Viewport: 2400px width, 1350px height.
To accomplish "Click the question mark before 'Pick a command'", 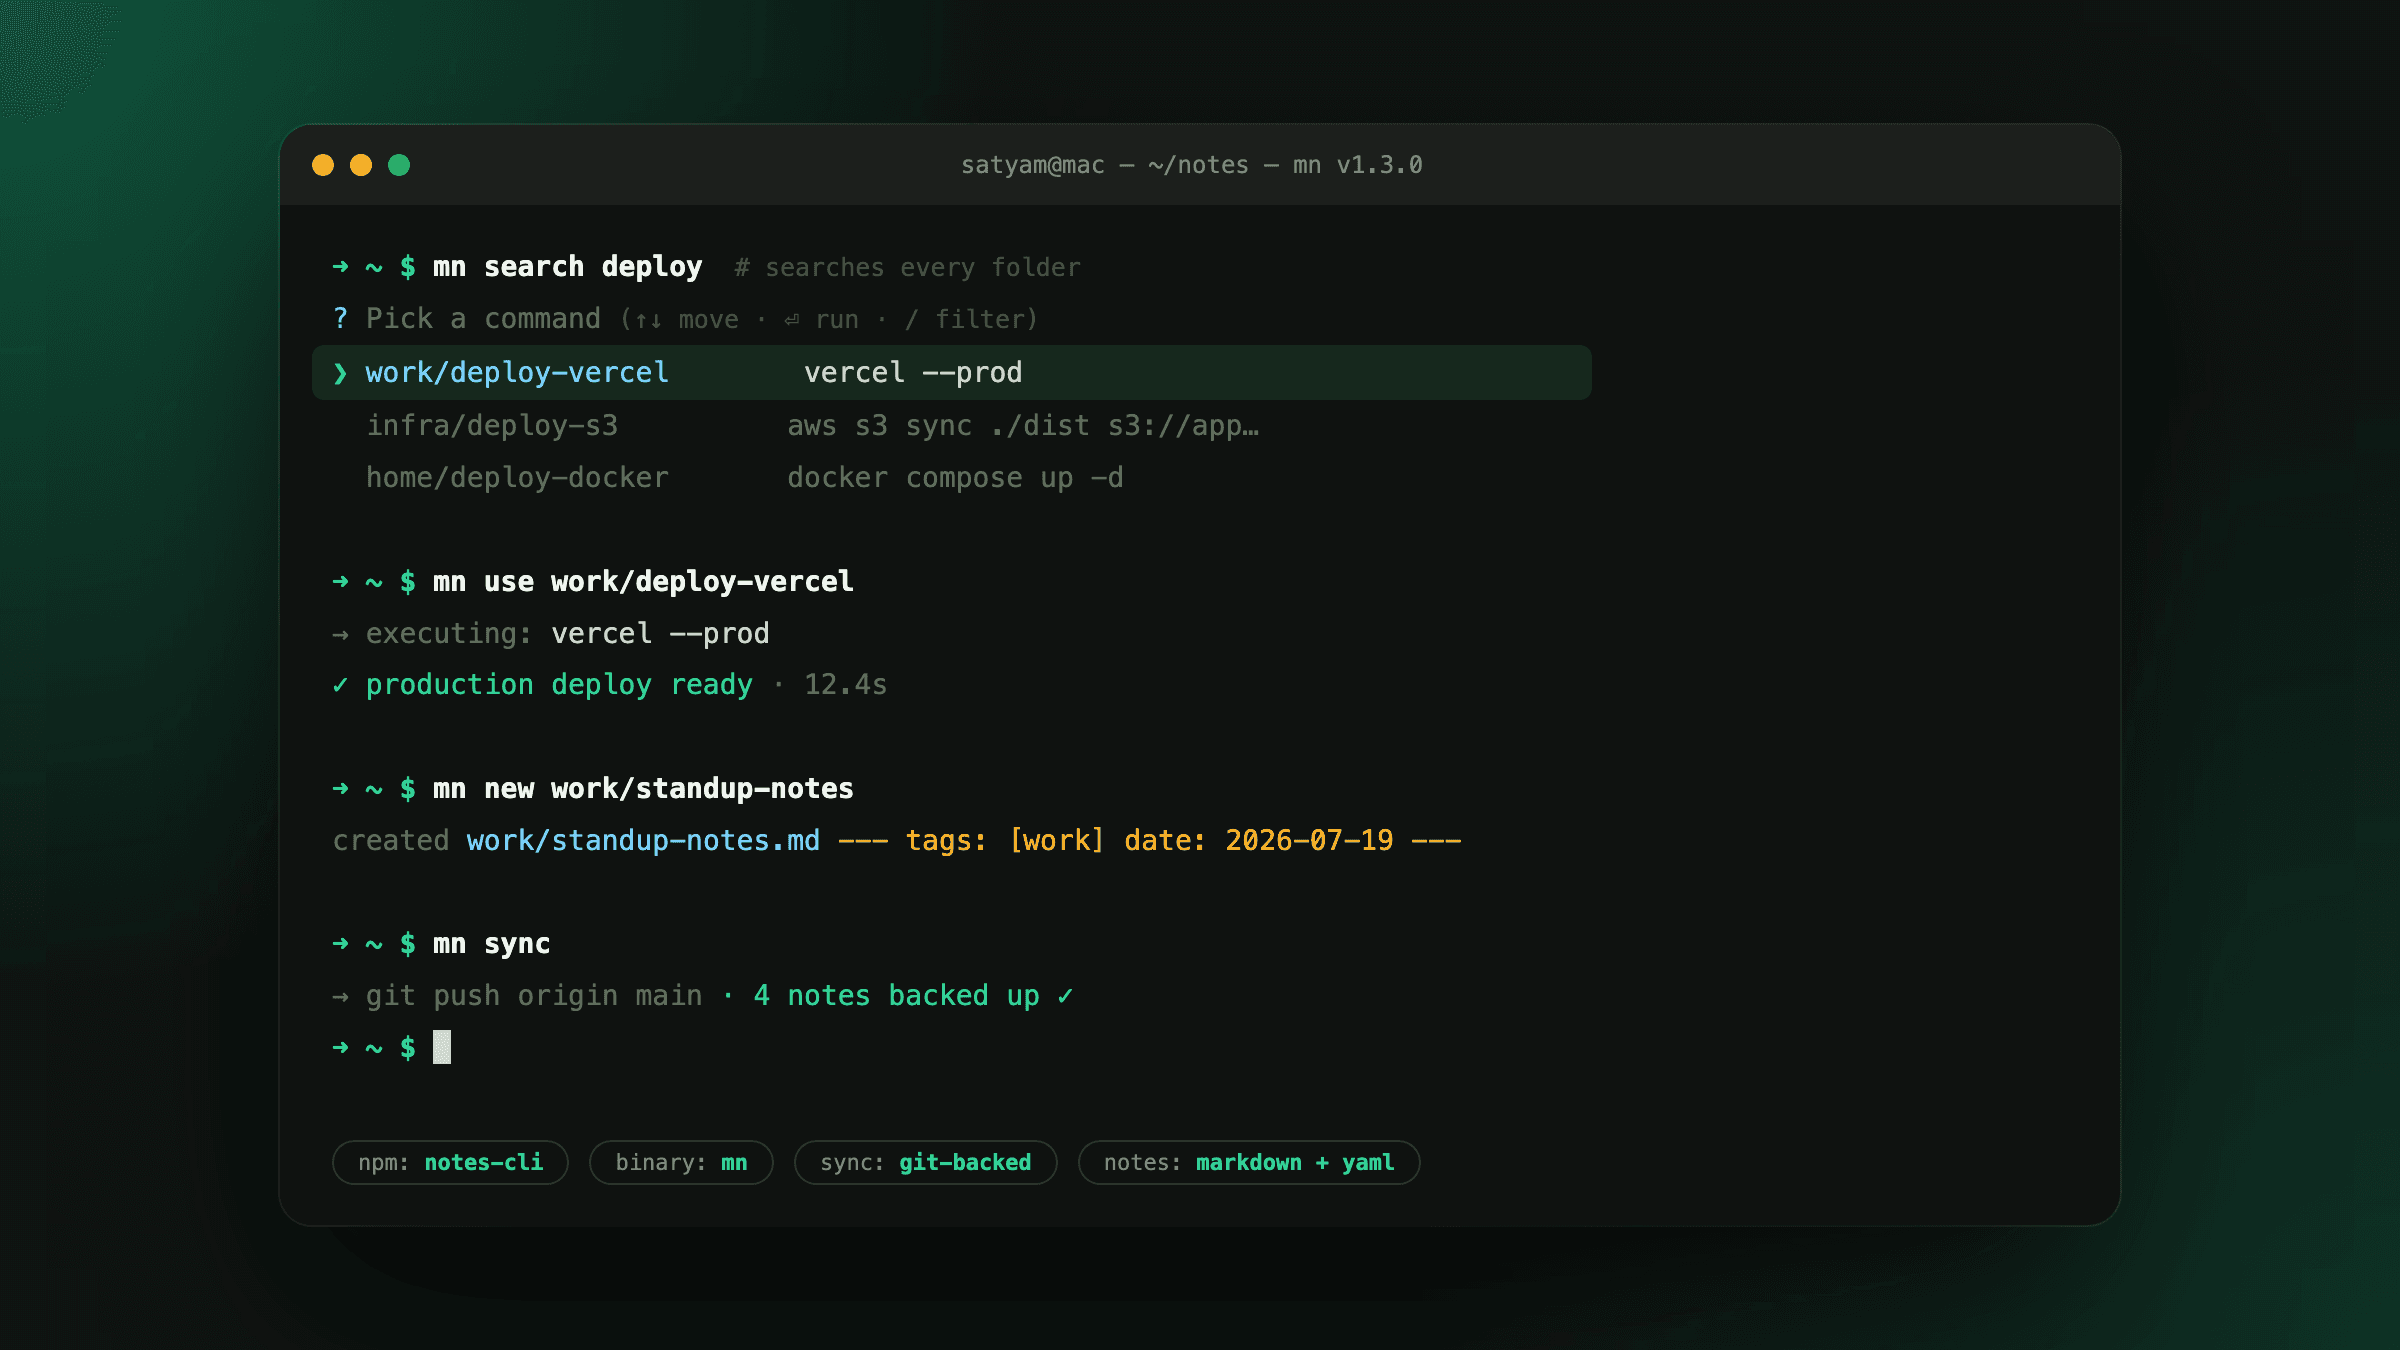I will click(x=340, y=319).
